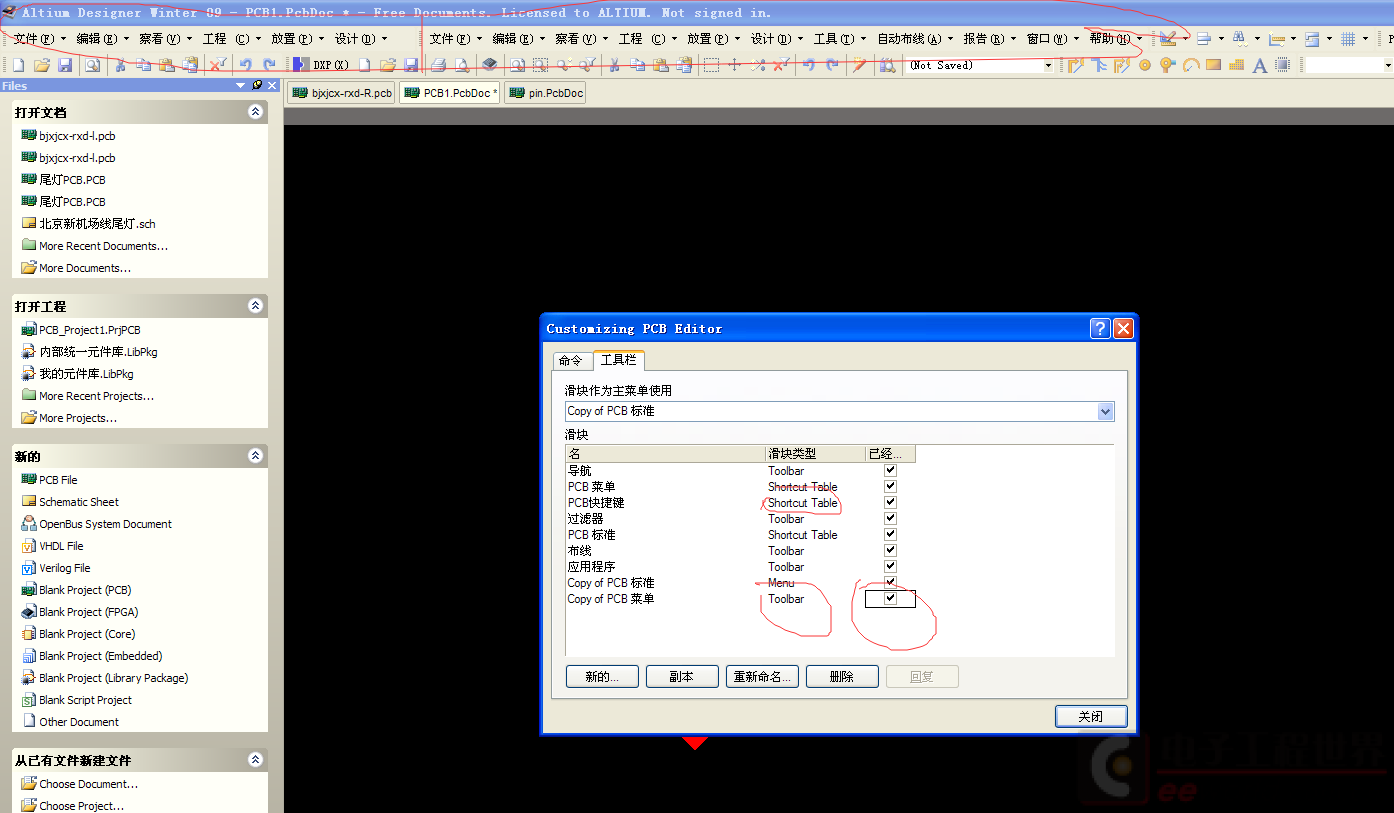The image size is (1394, 813).
Task: Open the Browse Components library icon
Action: pos(887,65)
